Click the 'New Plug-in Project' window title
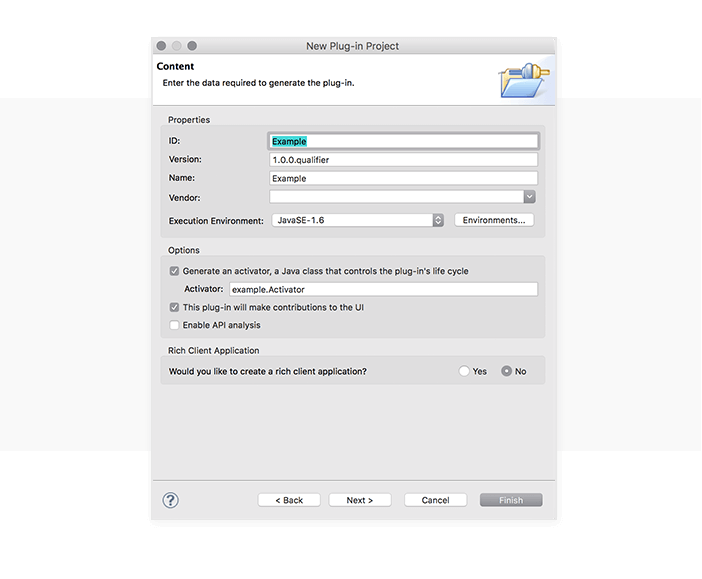Image resolution: width=702 pixels, height=579 pixels. 352,46
